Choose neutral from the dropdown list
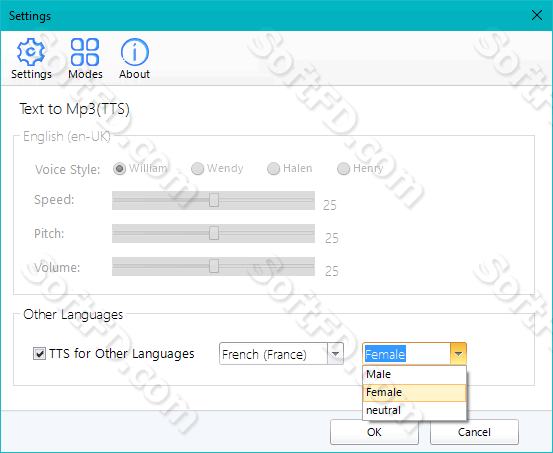Screen dimensions: 553x453 click(x=414, y=410)
